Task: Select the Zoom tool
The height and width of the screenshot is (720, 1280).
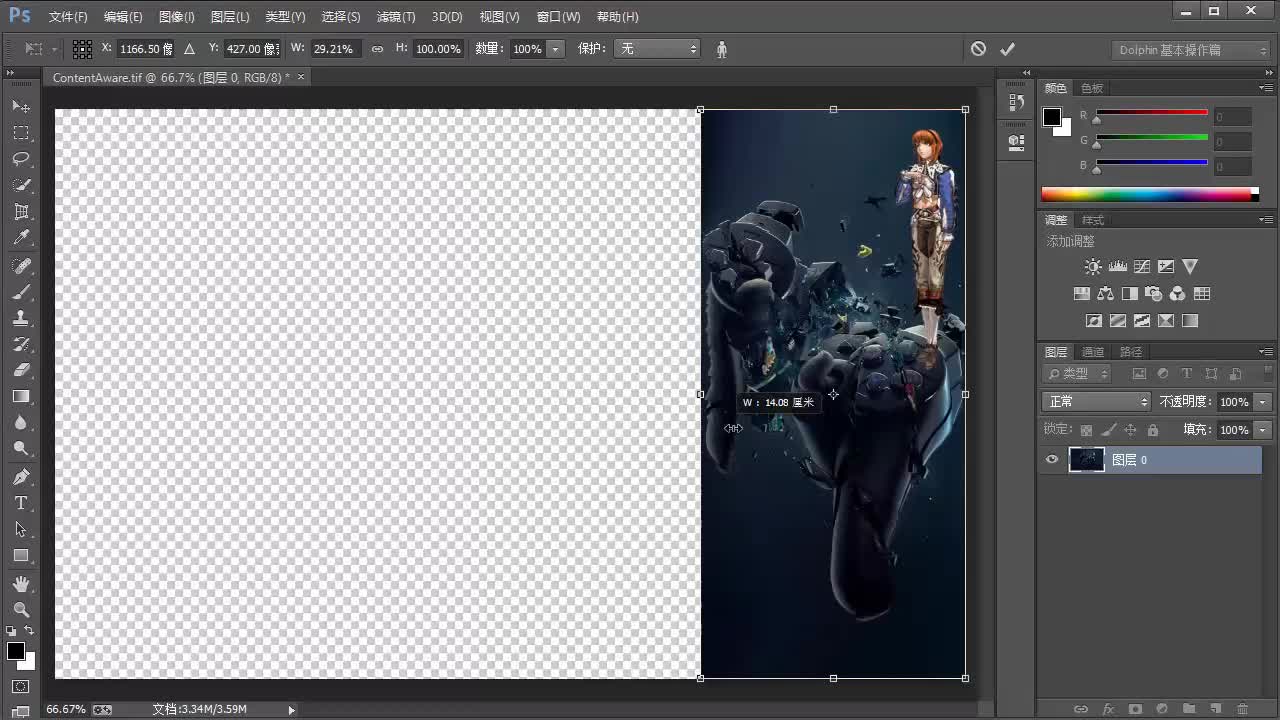Action: [x=22, y=609]
